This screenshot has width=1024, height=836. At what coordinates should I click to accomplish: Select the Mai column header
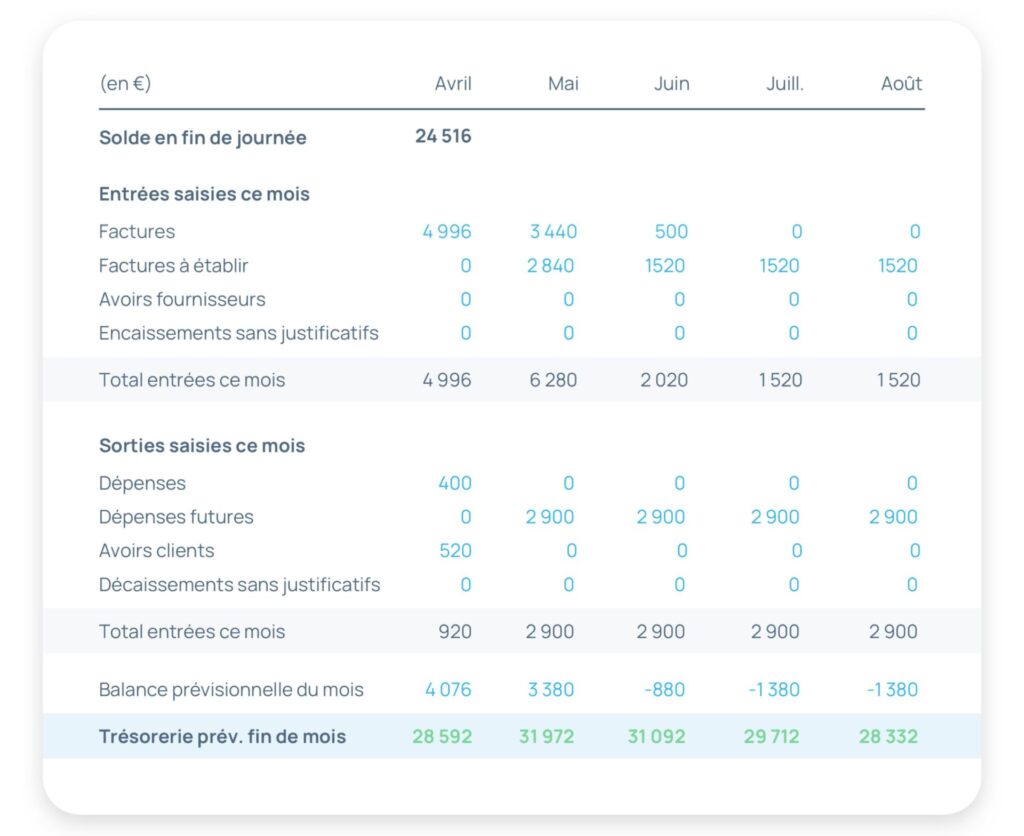[x=563, y=84]
